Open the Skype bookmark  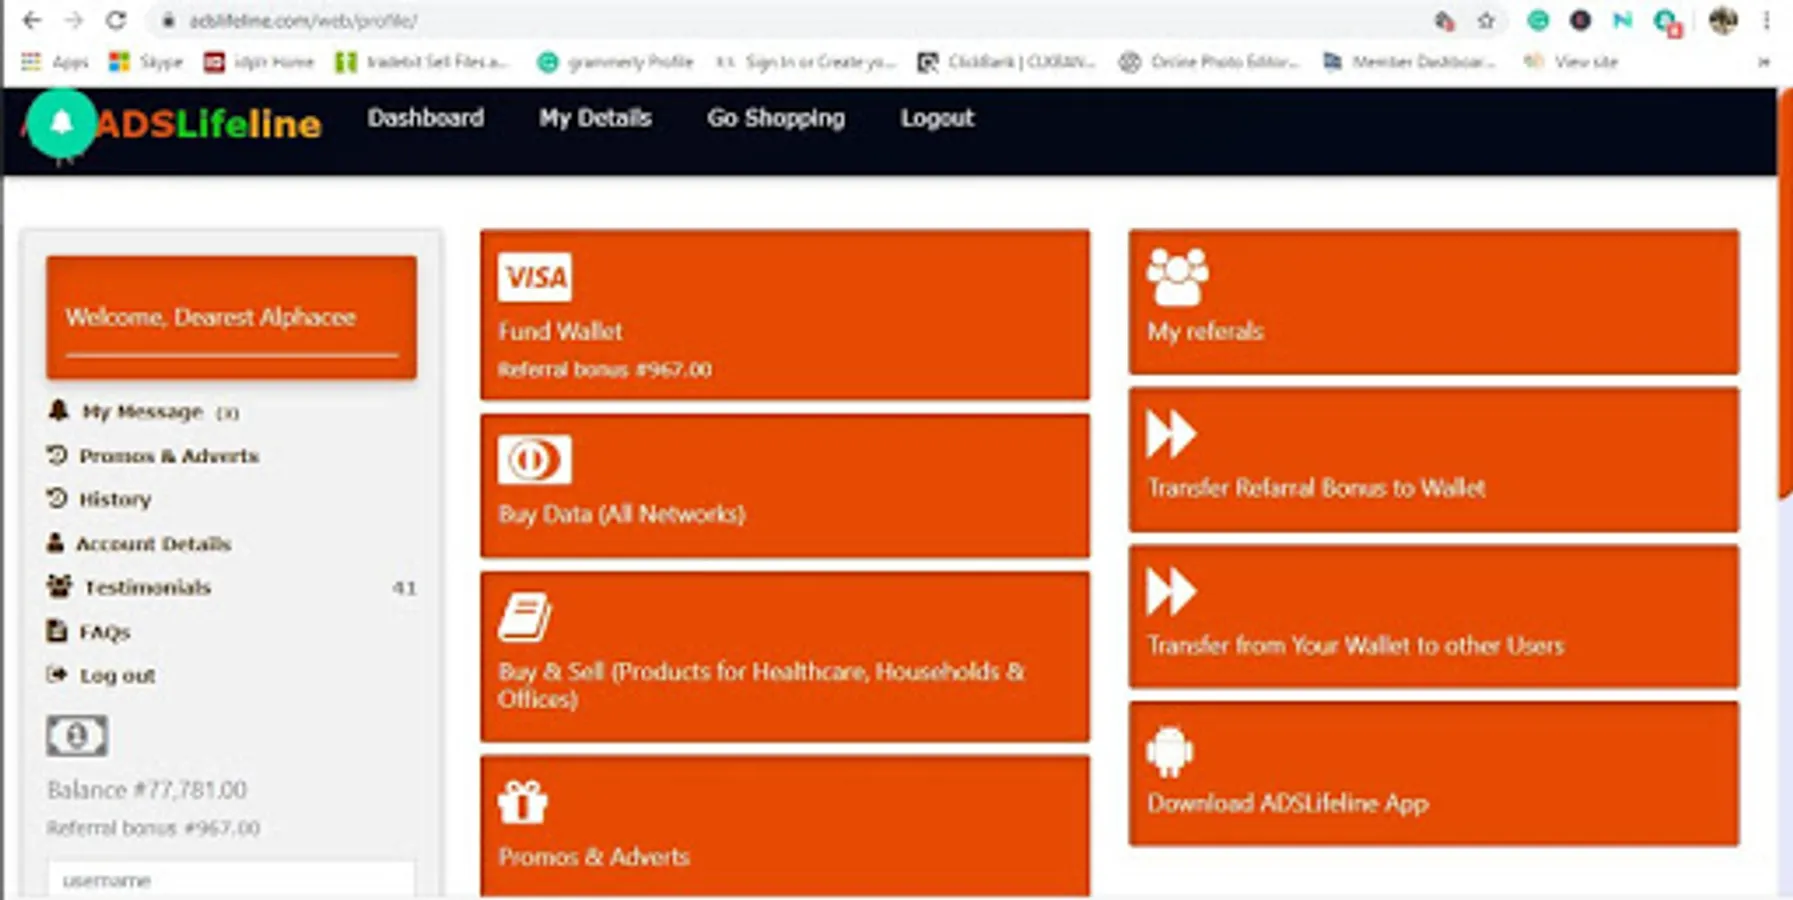[146, 62]
